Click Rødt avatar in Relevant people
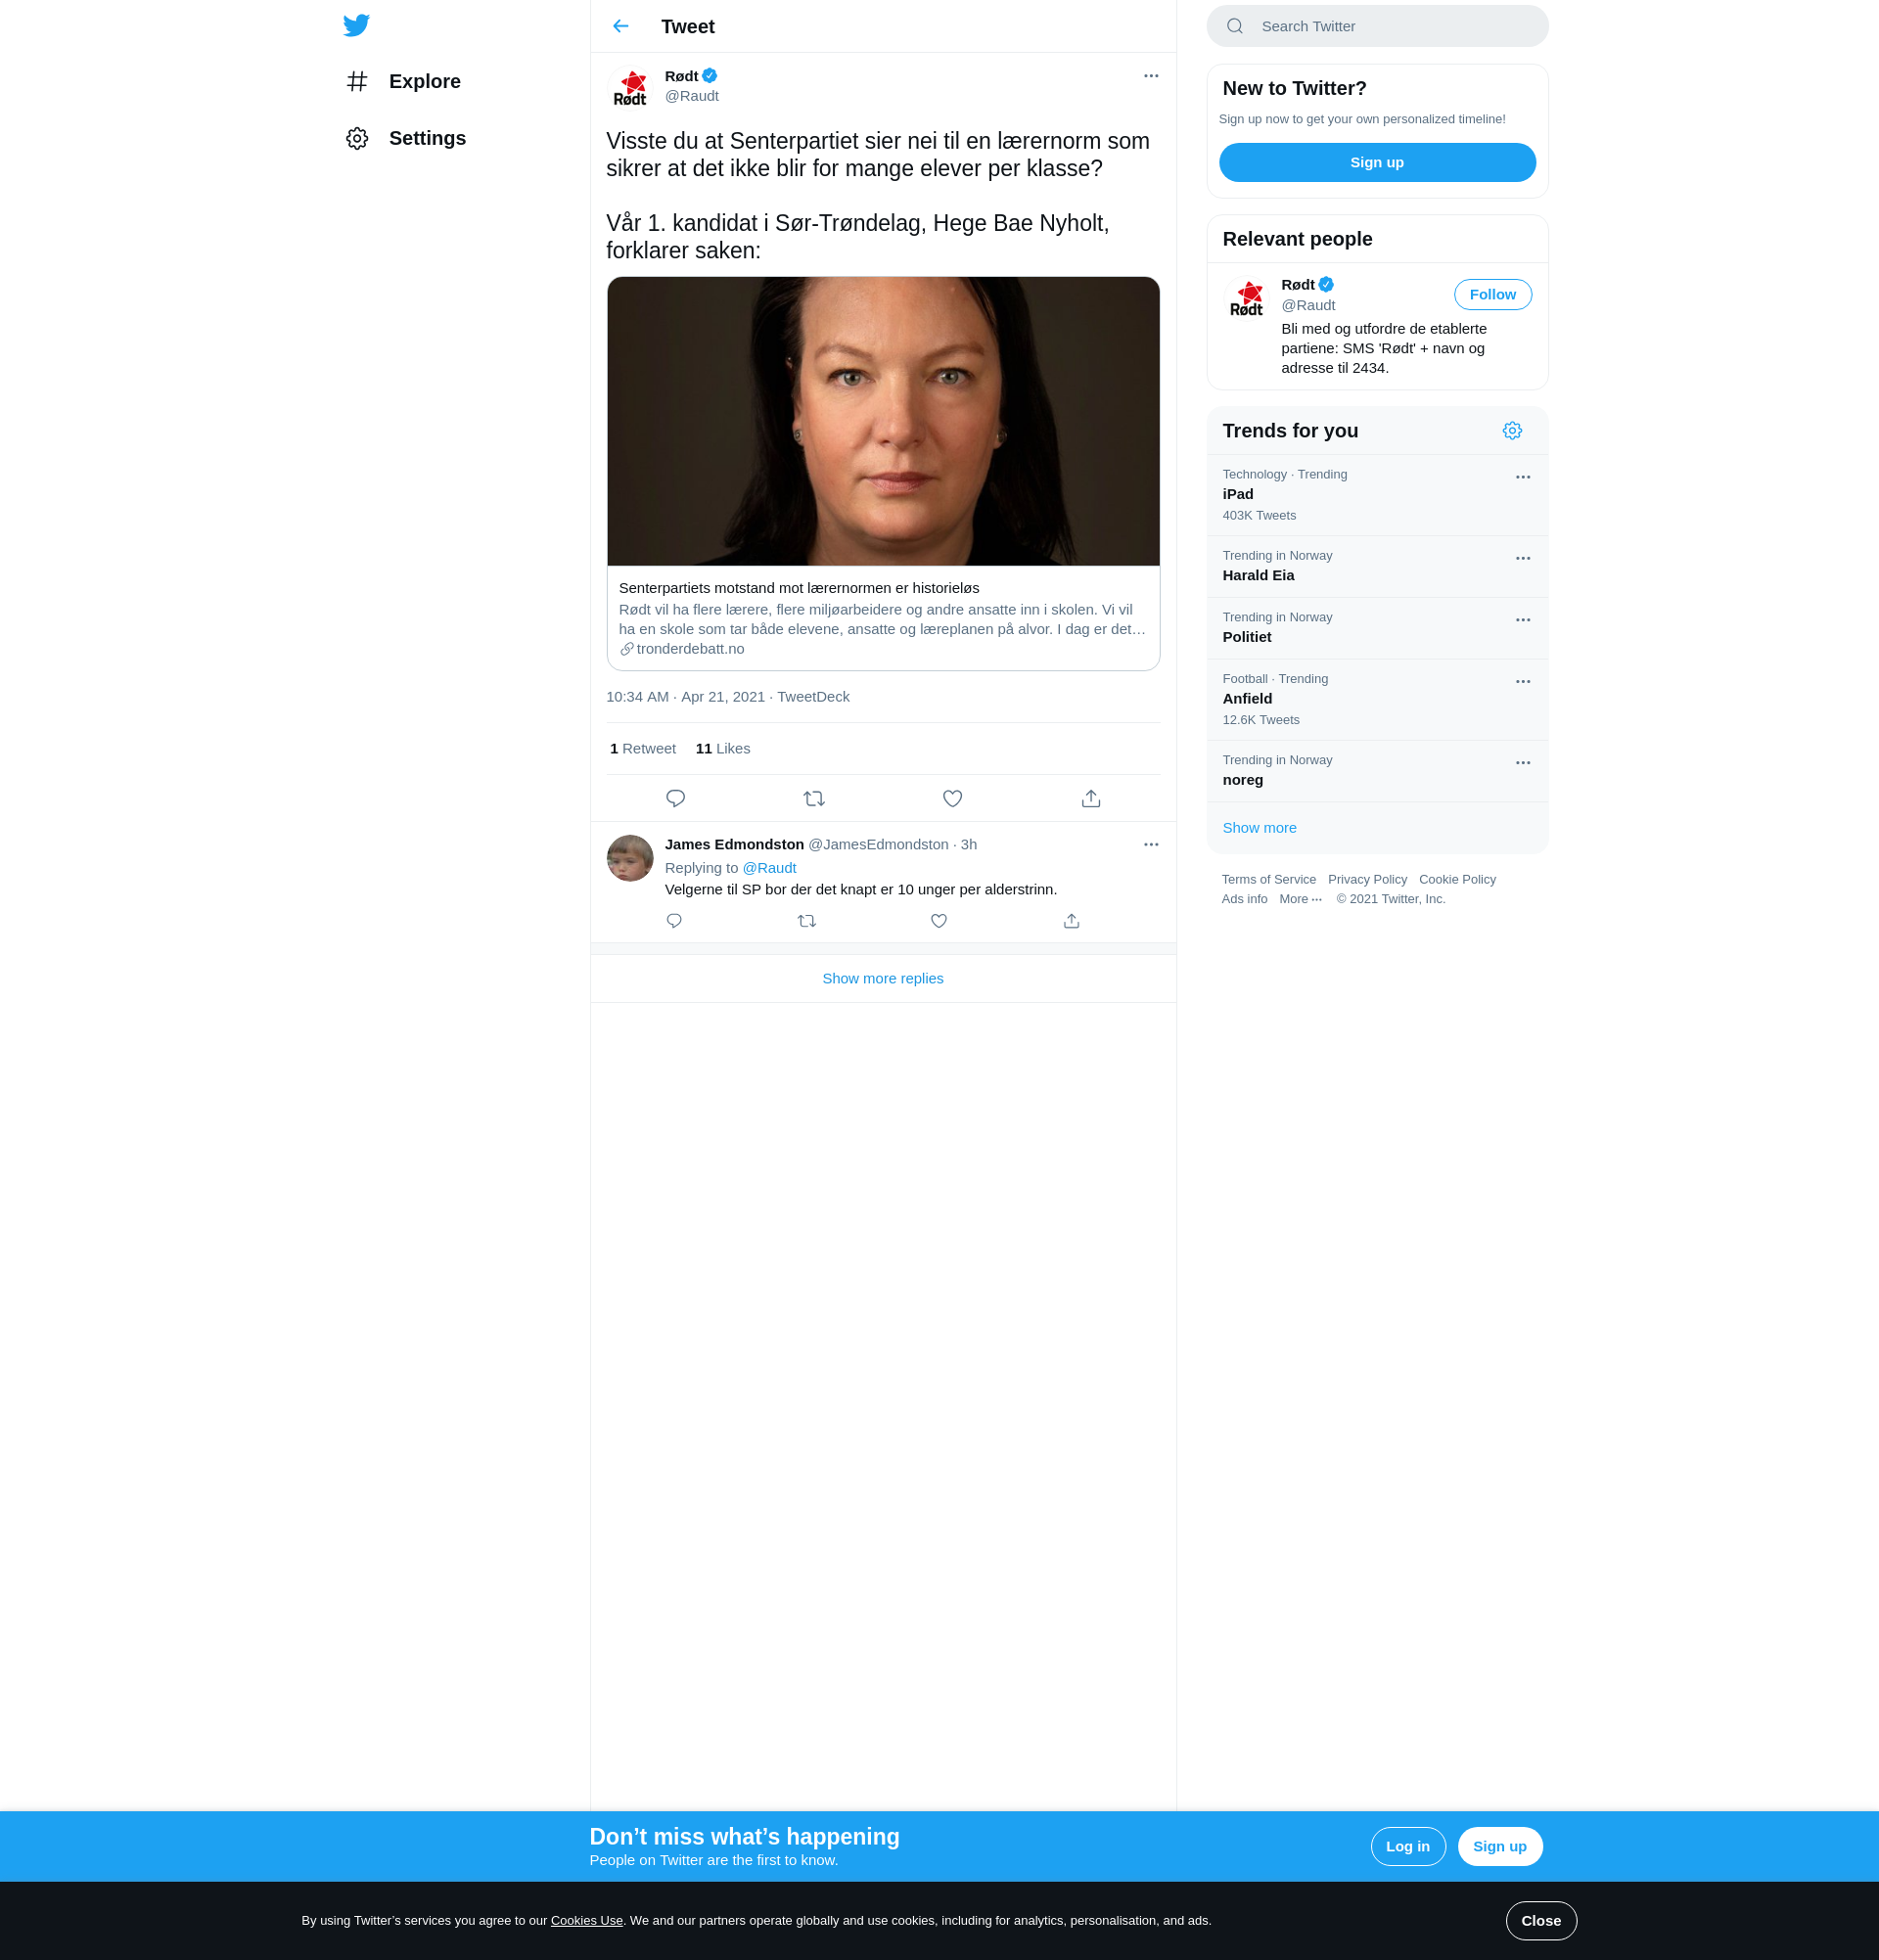1879x1960 pixels. tap(1247, 298)
